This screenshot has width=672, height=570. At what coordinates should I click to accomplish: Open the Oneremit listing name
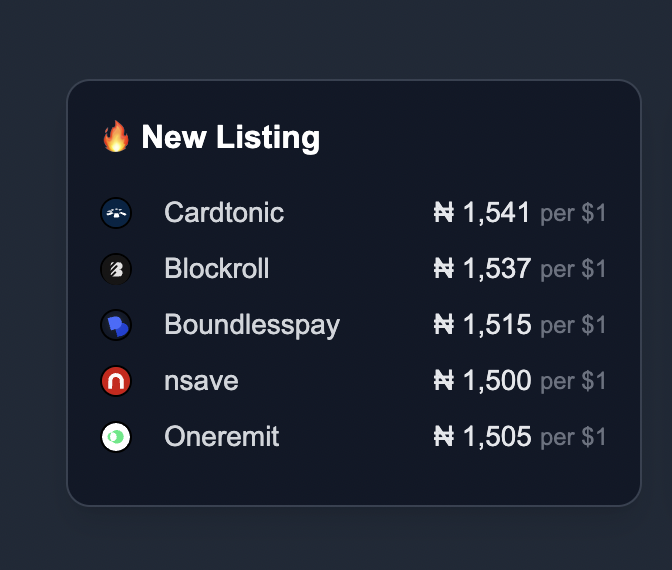222,437
